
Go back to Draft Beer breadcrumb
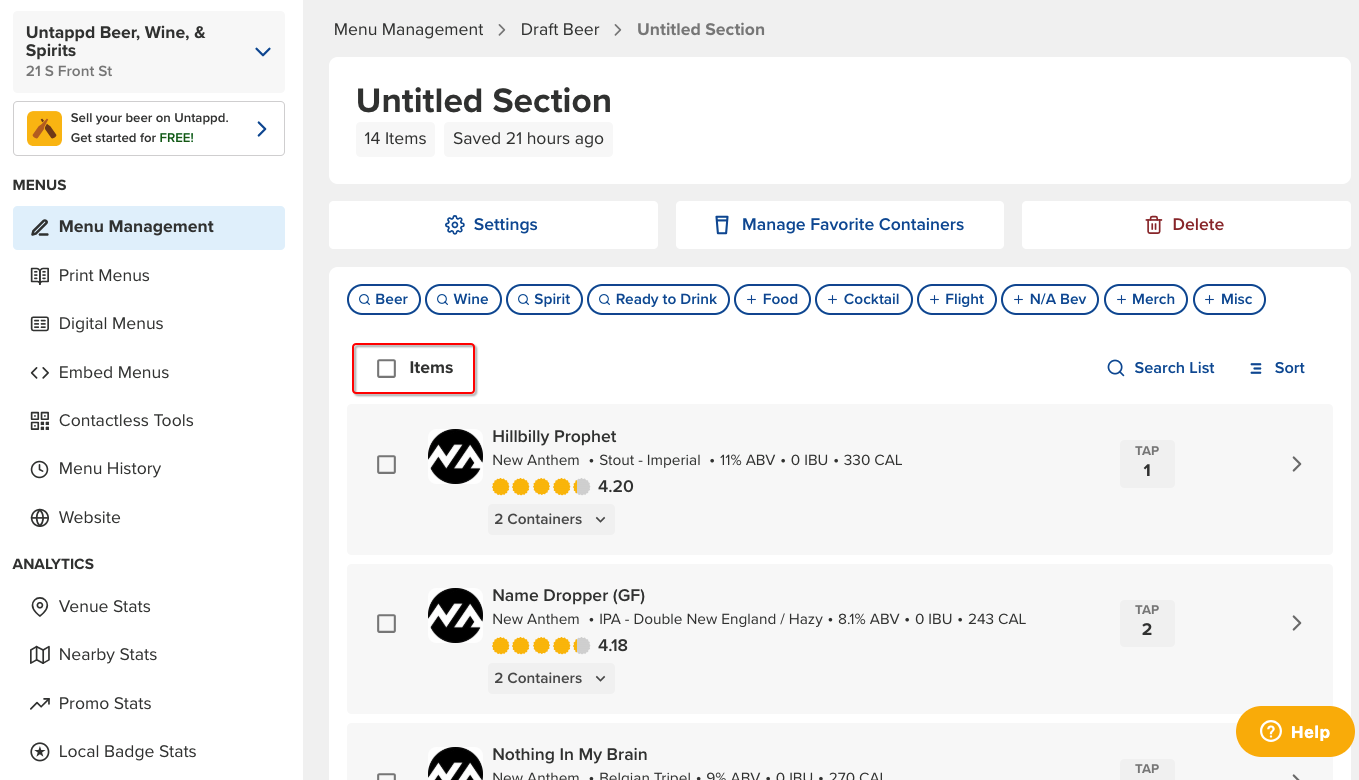click(560, 30)
